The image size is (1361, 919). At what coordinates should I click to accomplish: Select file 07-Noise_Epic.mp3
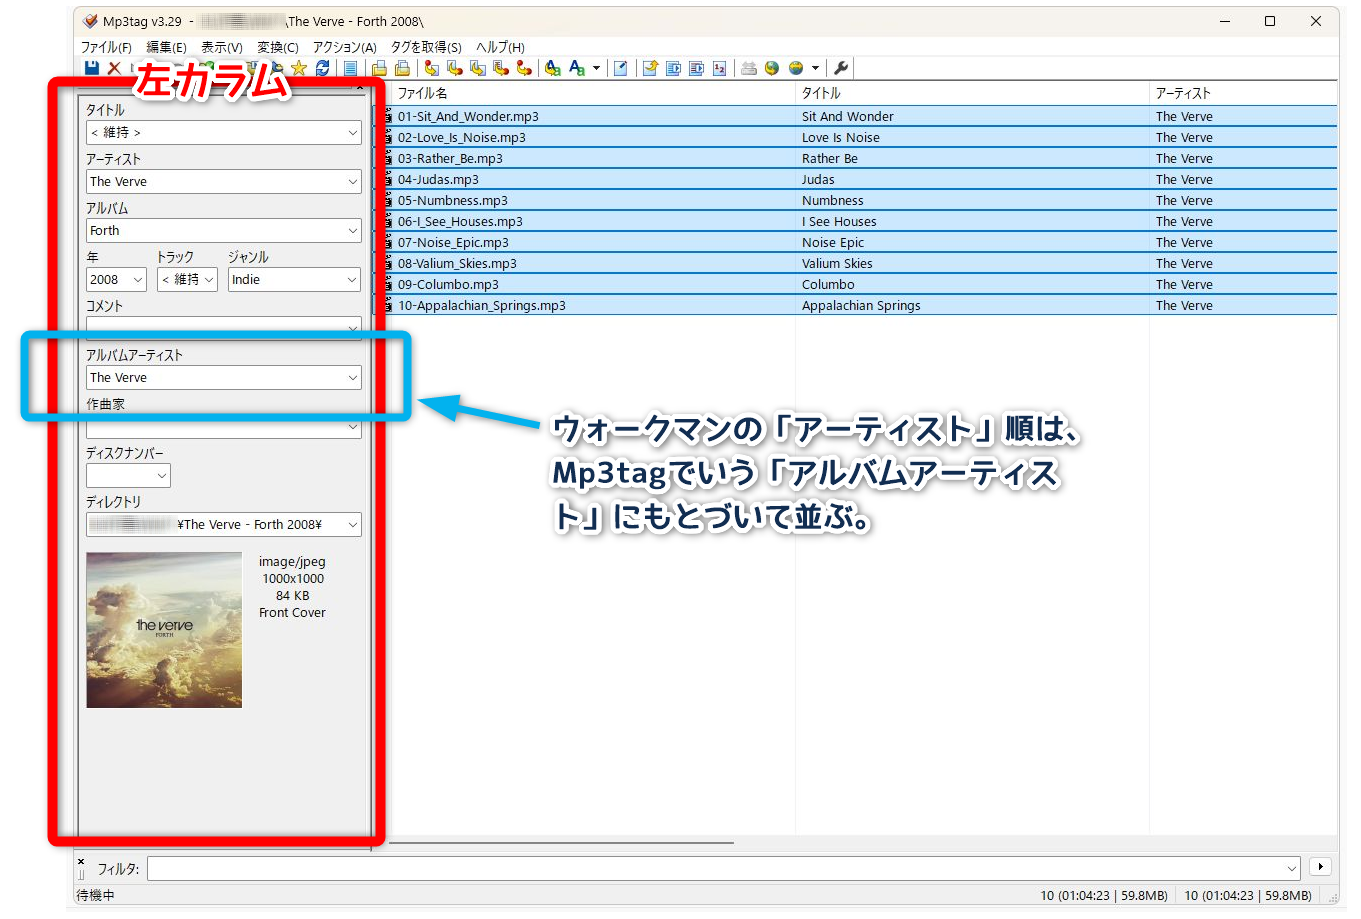coord(453,243)
